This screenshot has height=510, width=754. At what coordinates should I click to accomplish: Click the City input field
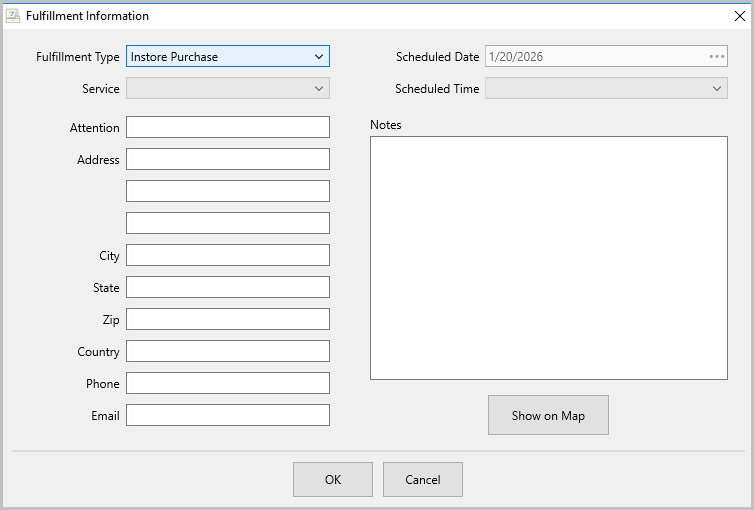point(227,255)
